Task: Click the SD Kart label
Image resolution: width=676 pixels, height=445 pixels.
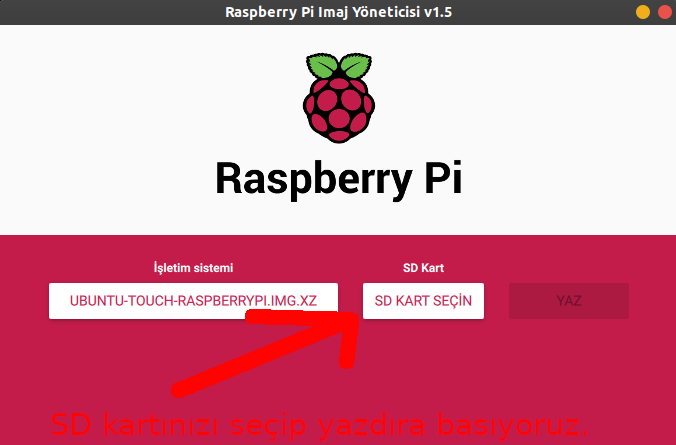Action: click(423, 268)
